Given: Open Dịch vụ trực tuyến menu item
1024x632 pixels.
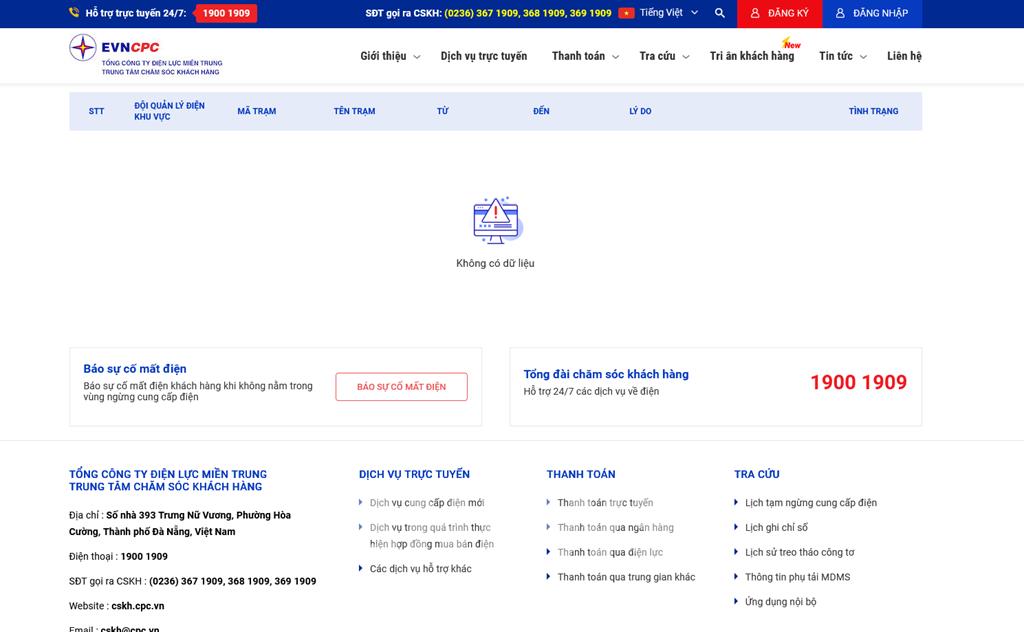Looking at the screenshot, I should (483, 56).
